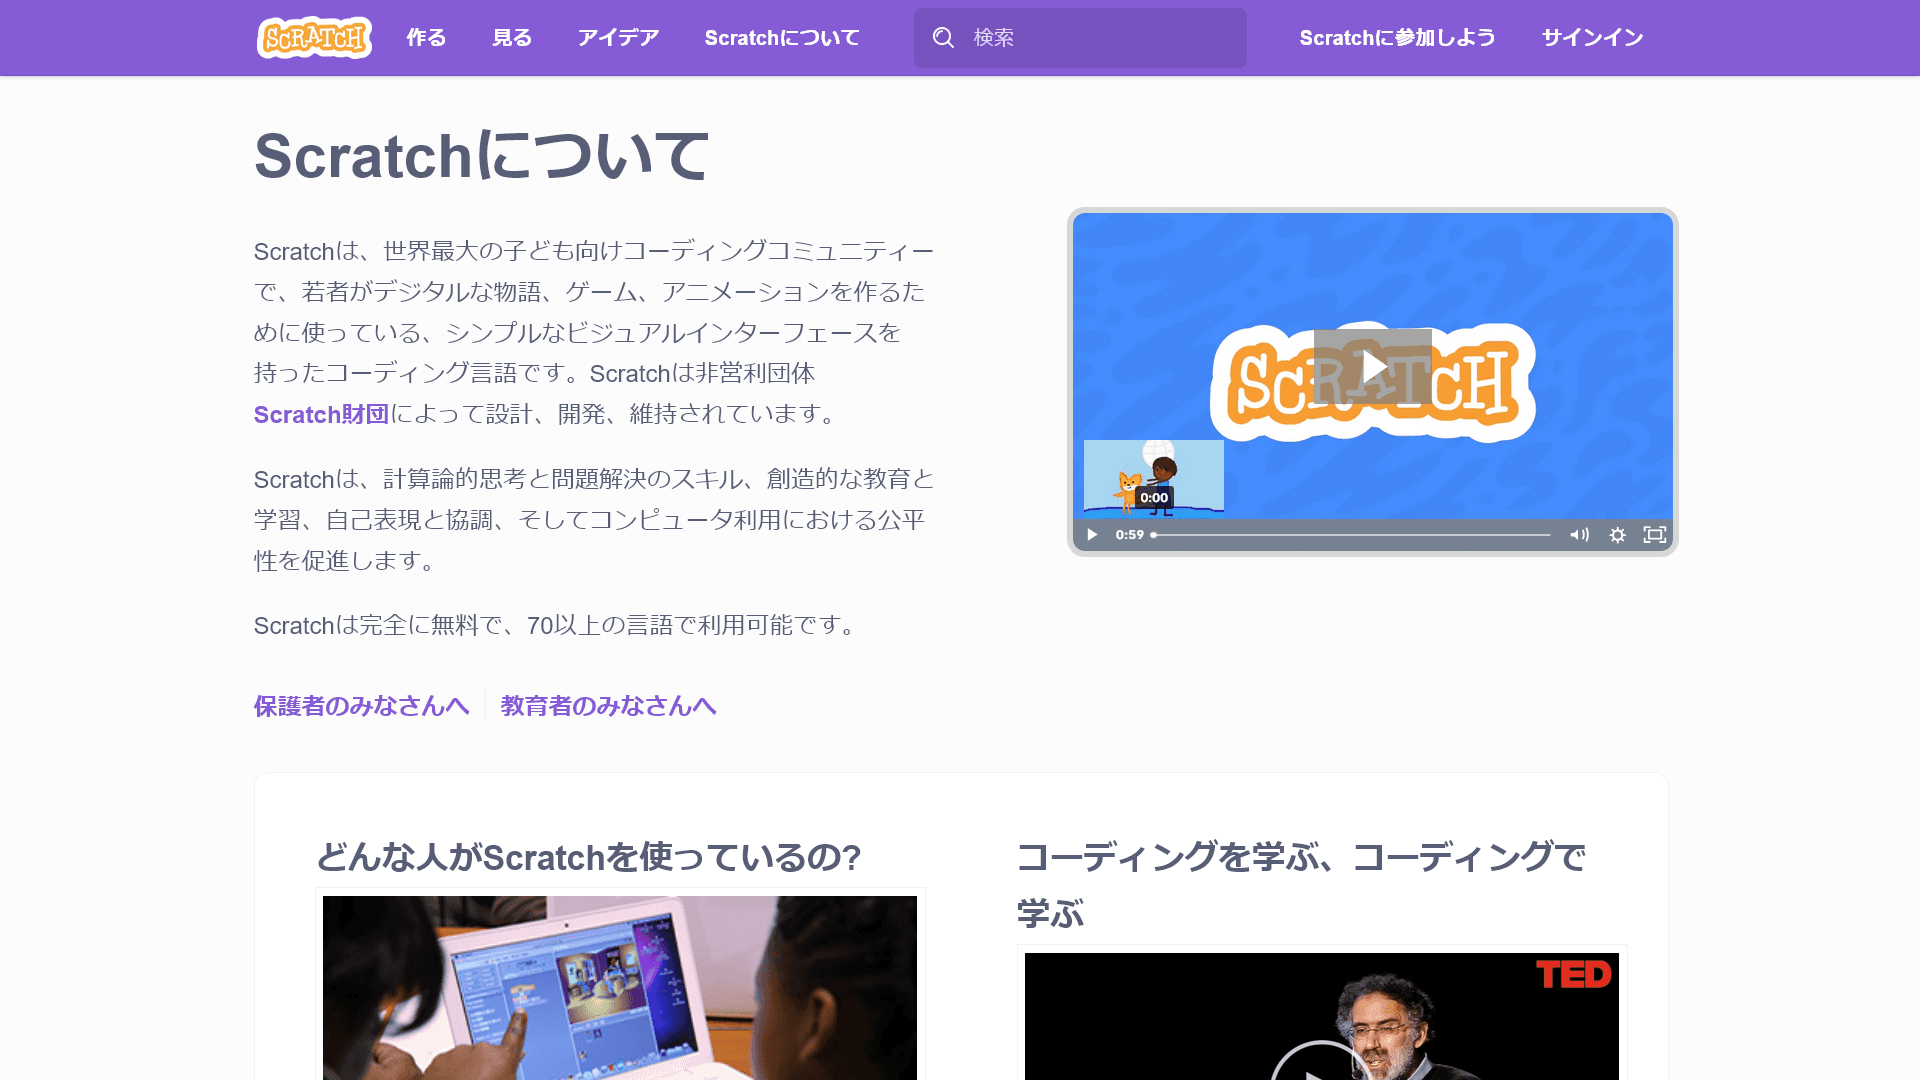Click サインイン in header
Image resolution: width=1920 pixels, height=1080 pixels.
click(x=1592, y=38)
